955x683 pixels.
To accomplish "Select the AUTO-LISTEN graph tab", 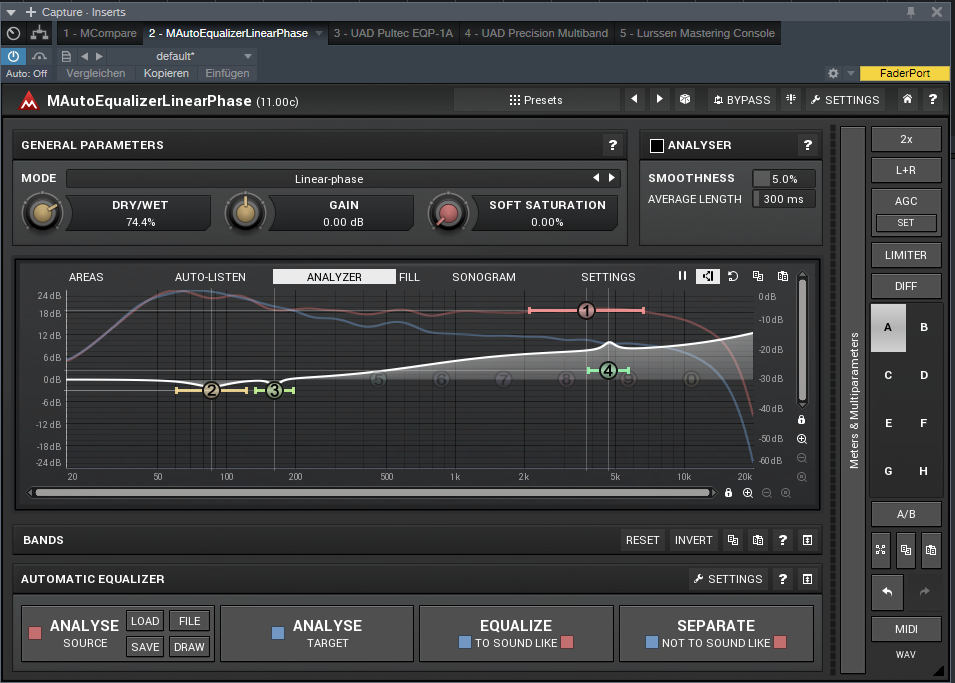I will click(210, 277).
